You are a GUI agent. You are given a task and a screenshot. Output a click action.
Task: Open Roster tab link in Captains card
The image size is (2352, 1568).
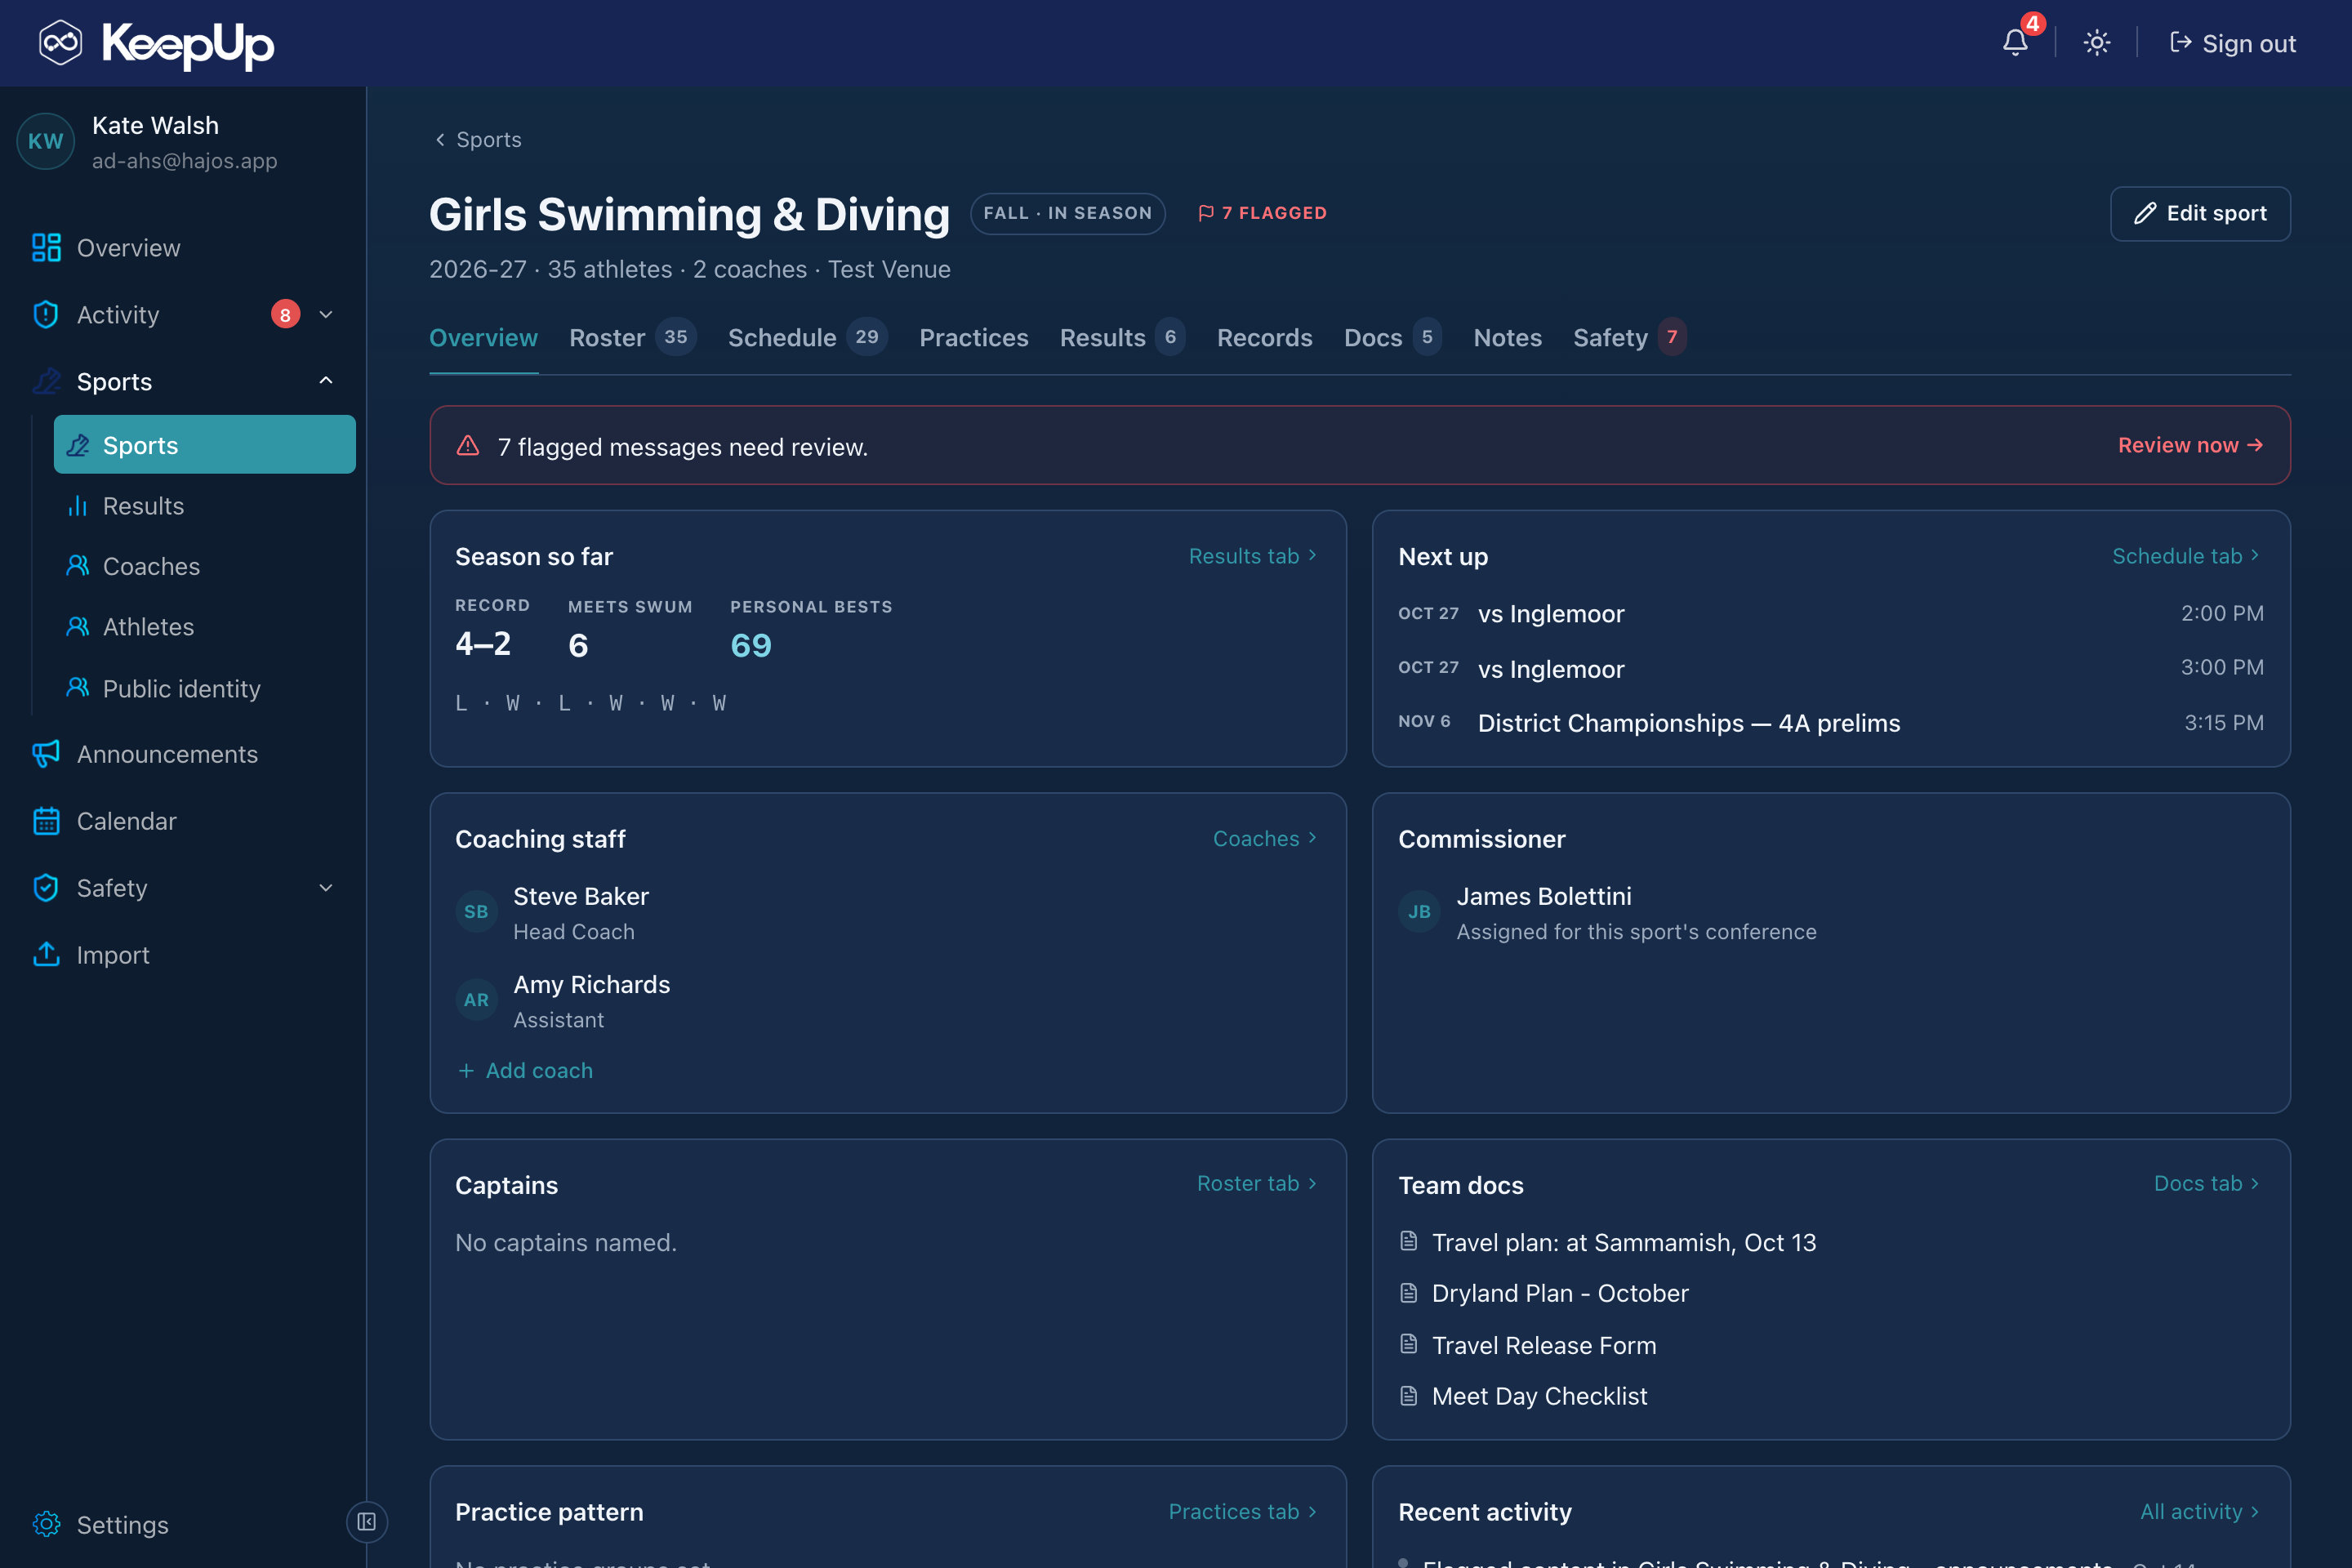point(1257,1183)
